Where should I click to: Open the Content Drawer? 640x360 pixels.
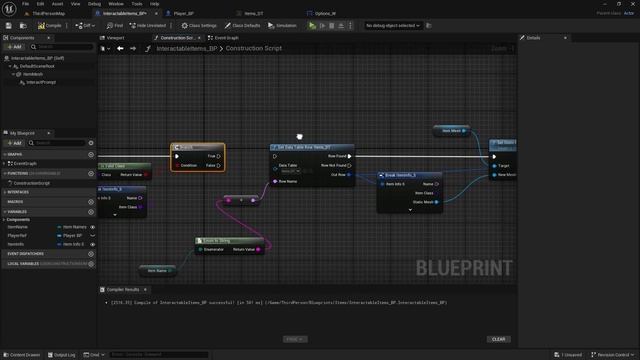[22, 355]
